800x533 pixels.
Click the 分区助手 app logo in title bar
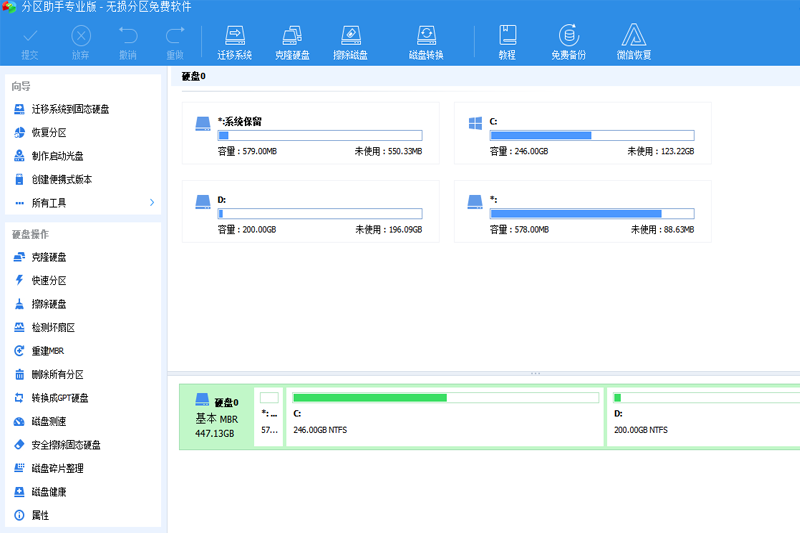click(9, 7)
